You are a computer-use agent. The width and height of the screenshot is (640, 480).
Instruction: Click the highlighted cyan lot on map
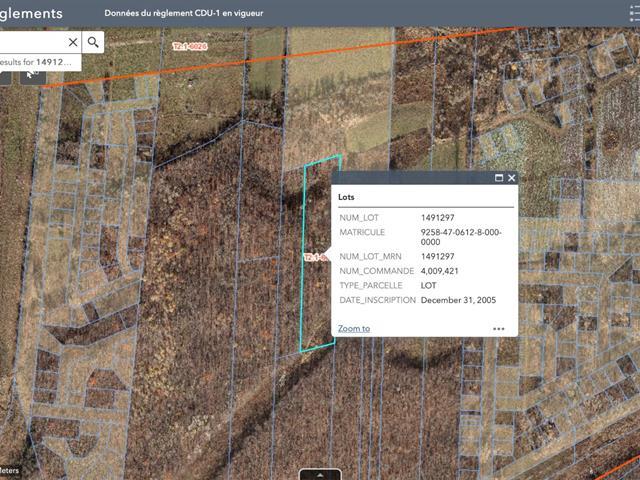pos(318,300)
